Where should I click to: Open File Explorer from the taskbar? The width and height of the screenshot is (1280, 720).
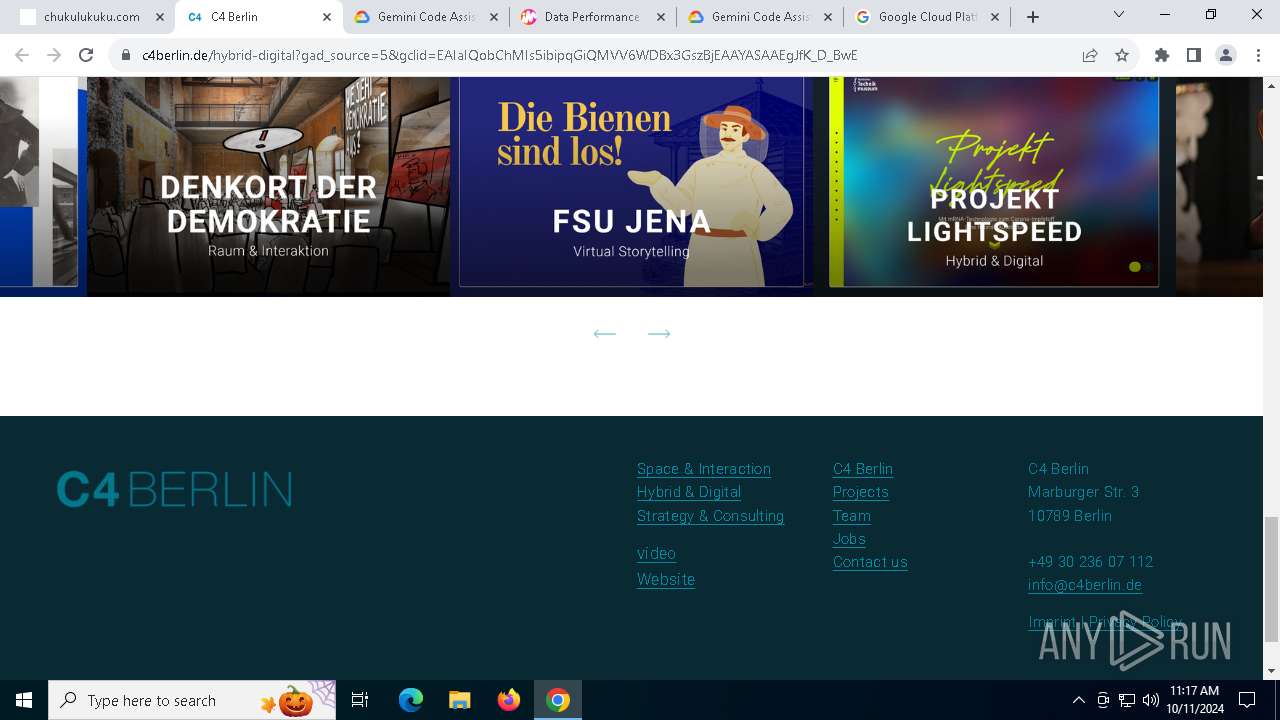tap(460, 700)
